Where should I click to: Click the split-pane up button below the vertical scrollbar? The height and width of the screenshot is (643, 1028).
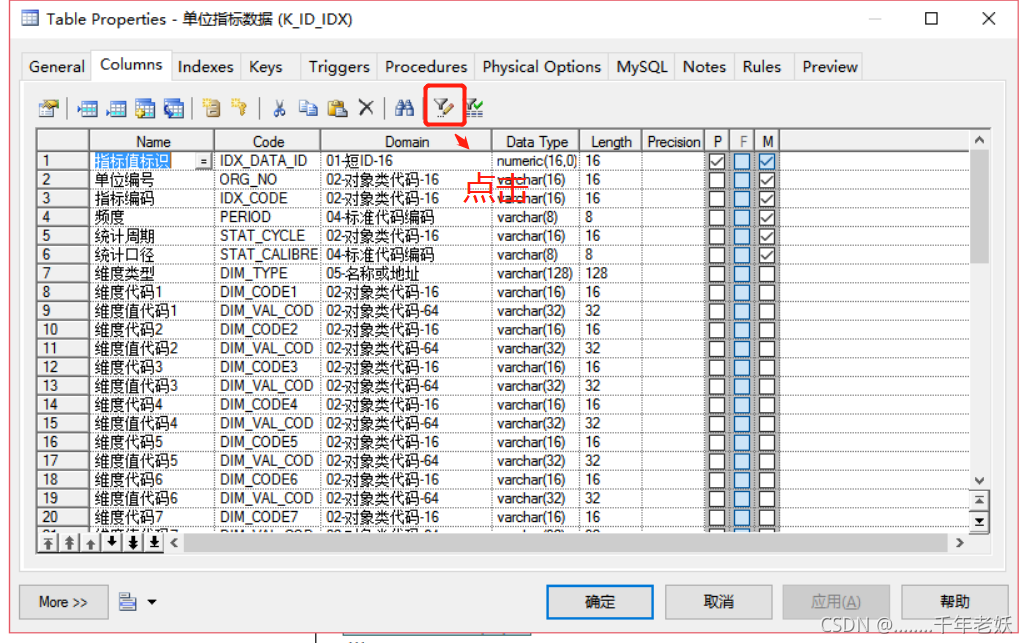[x=979, y=500]
